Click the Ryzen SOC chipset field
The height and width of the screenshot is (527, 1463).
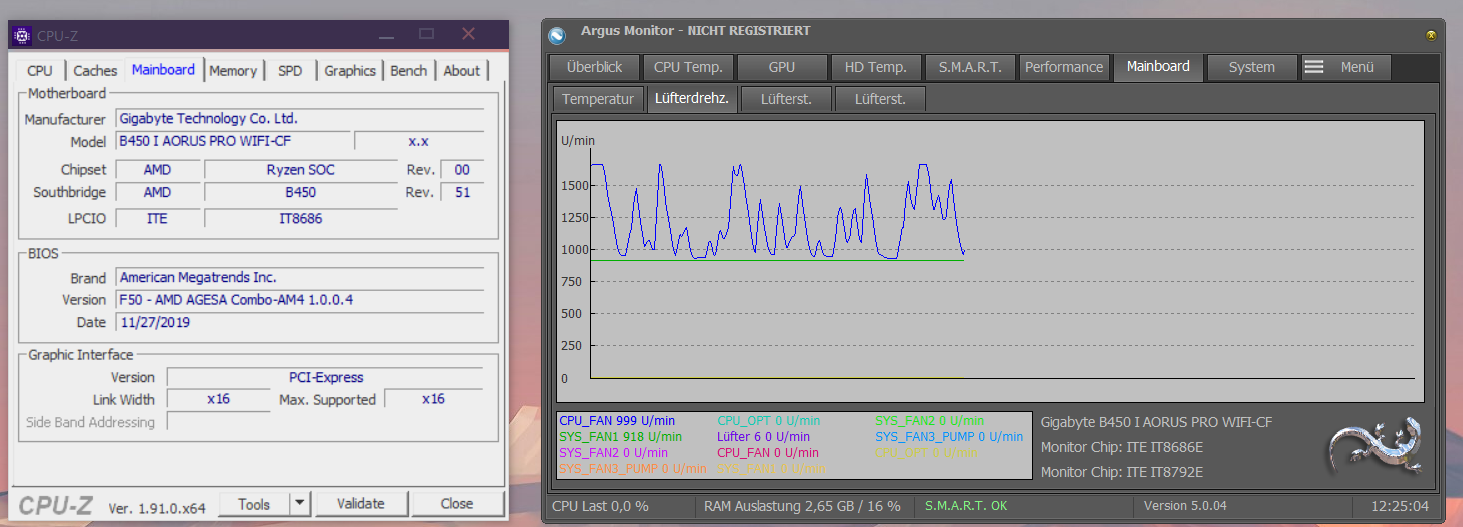tap(300, 169)
